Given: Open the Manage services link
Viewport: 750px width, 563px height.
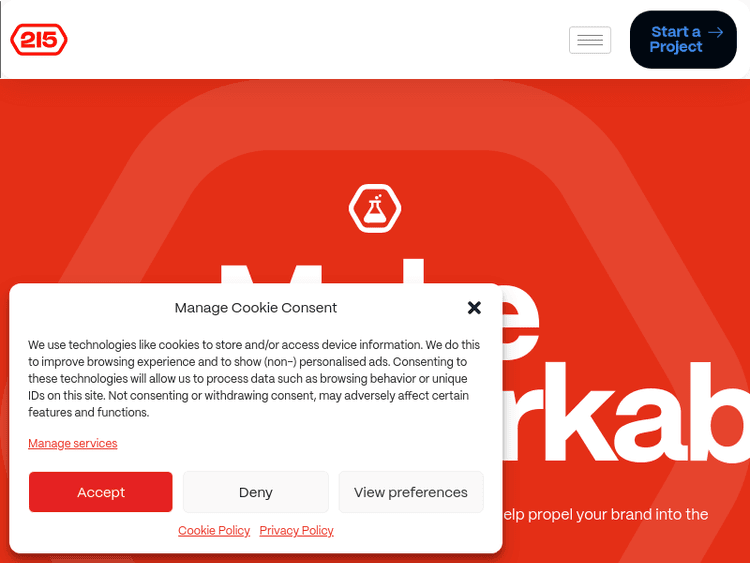Looking at the screenshot, I should (x=73, y=443).
